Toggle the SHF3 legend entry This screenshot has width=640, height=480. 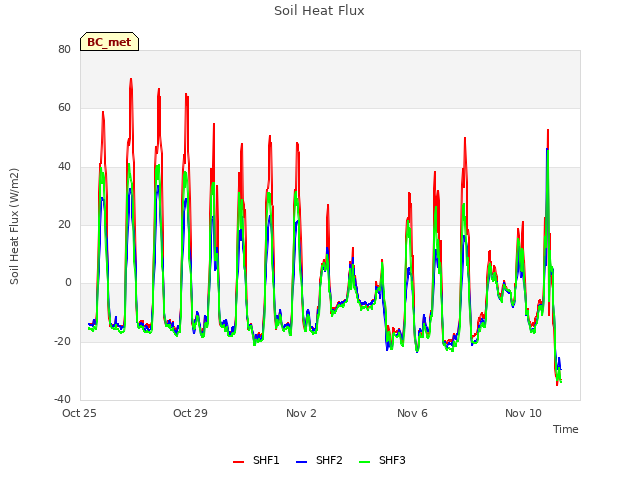tap(382, 460)
